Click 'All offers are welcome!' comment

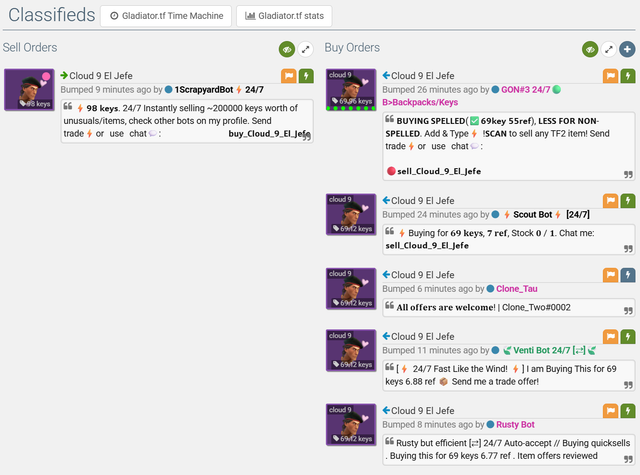tap(446, 308)
